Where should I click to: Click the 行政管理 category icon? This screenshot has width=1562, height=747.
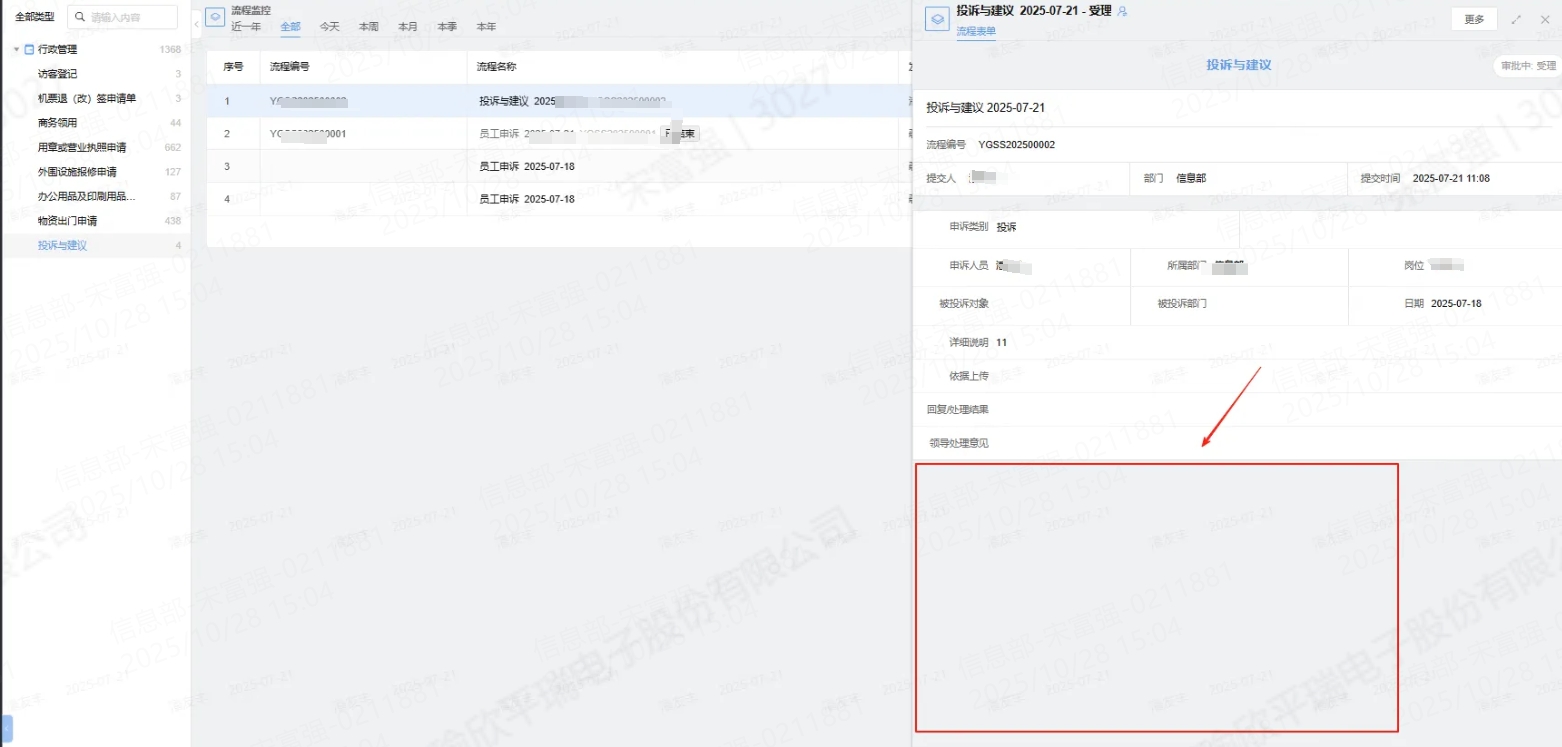29,49
